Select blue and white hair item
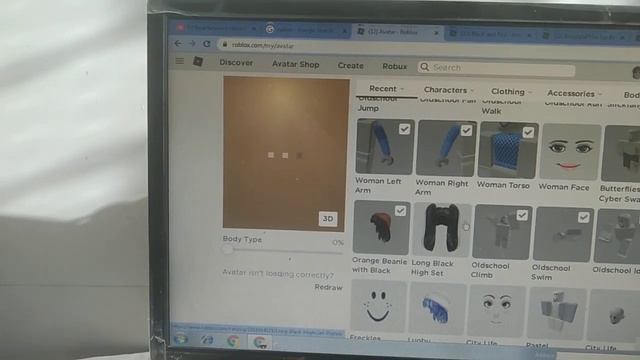The height and width of the screenshot is (360, 640). pyautogui.click(x=437, y=309)
